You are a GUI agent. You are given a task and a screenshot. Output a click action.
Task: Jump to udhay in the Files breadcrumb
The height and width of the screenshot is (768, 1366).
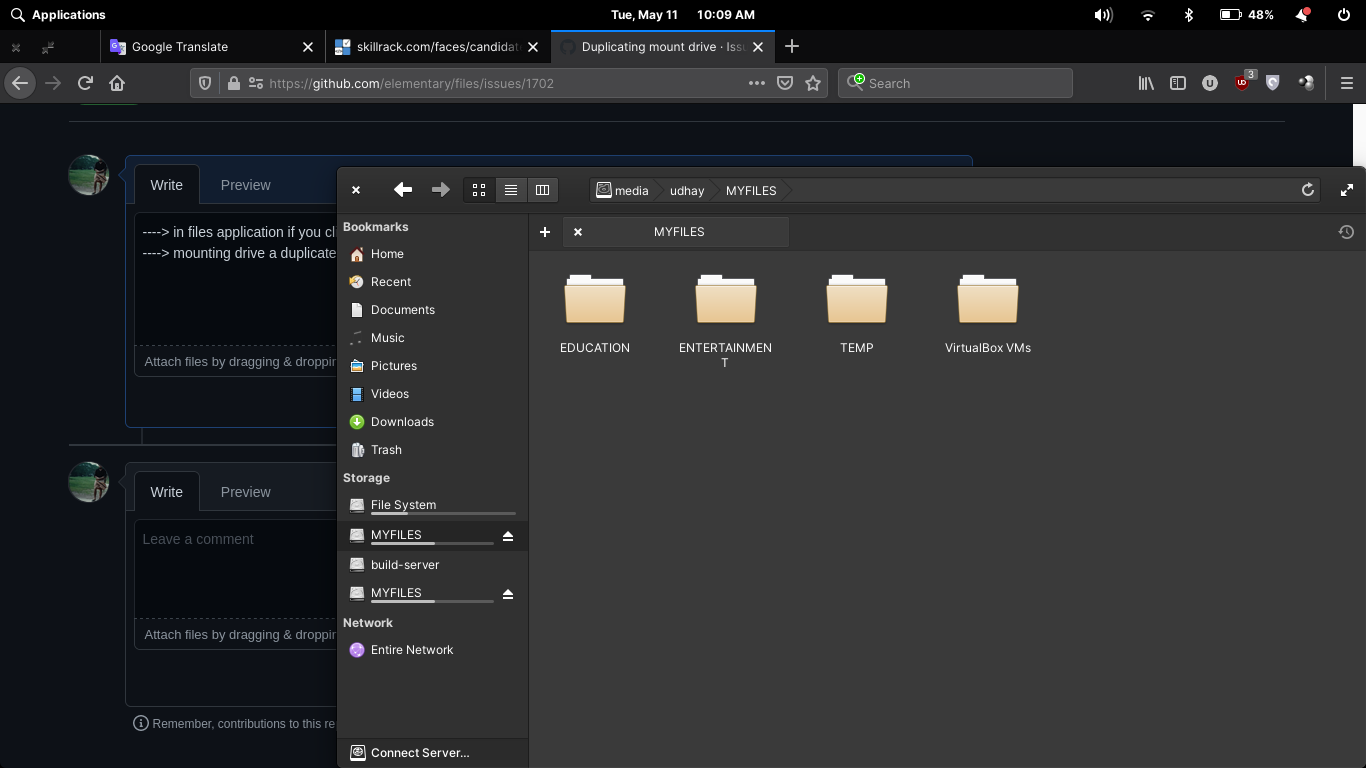click(687, 190)
